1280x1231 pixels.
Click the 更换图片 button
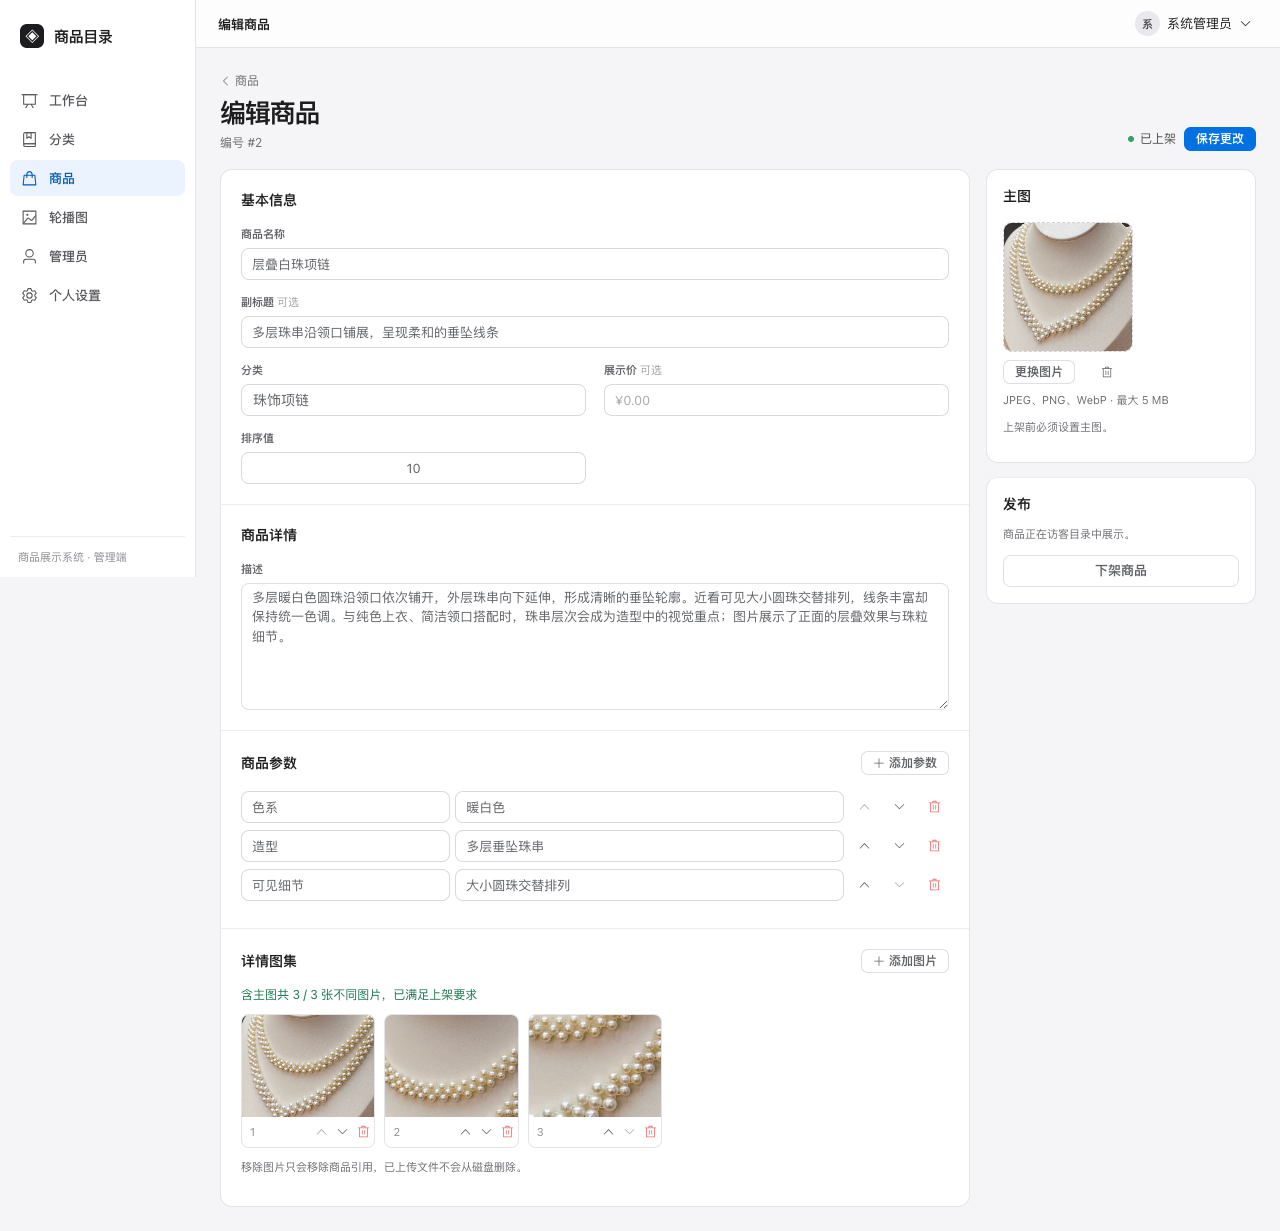pyautogui.click(x=1039, y=372)
